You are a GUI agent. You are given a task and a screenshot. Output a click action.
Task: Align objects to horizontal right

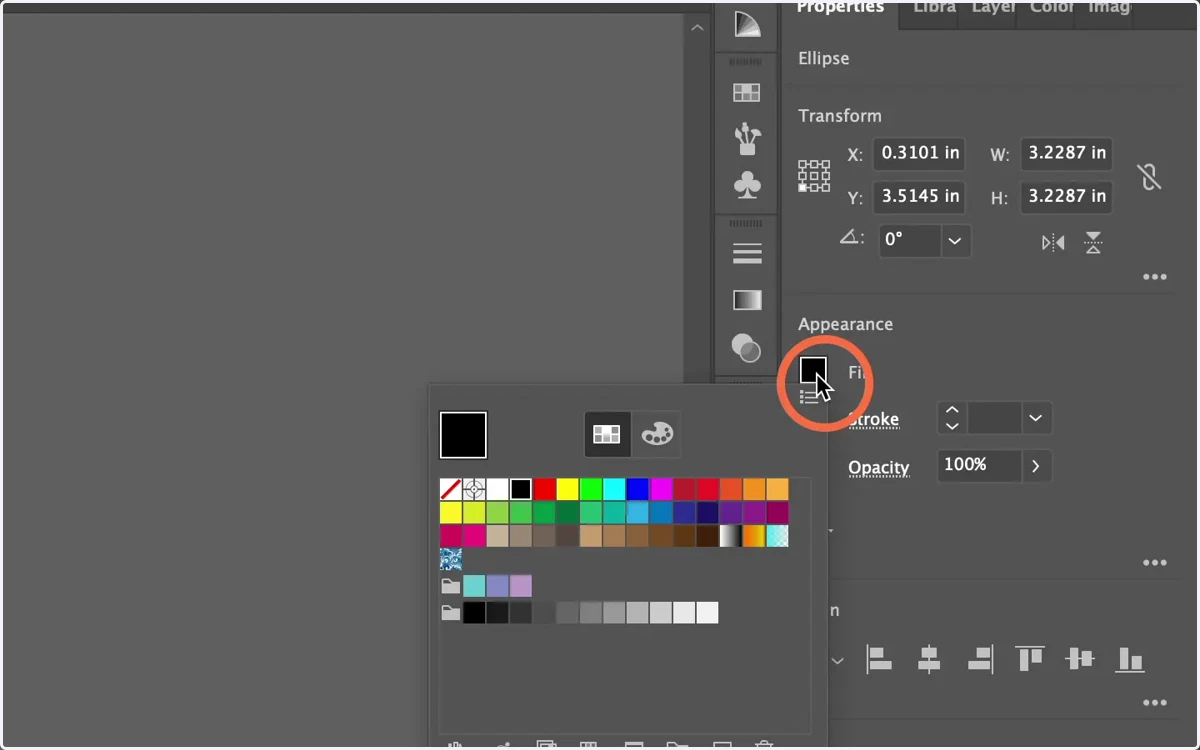[979, 659]
